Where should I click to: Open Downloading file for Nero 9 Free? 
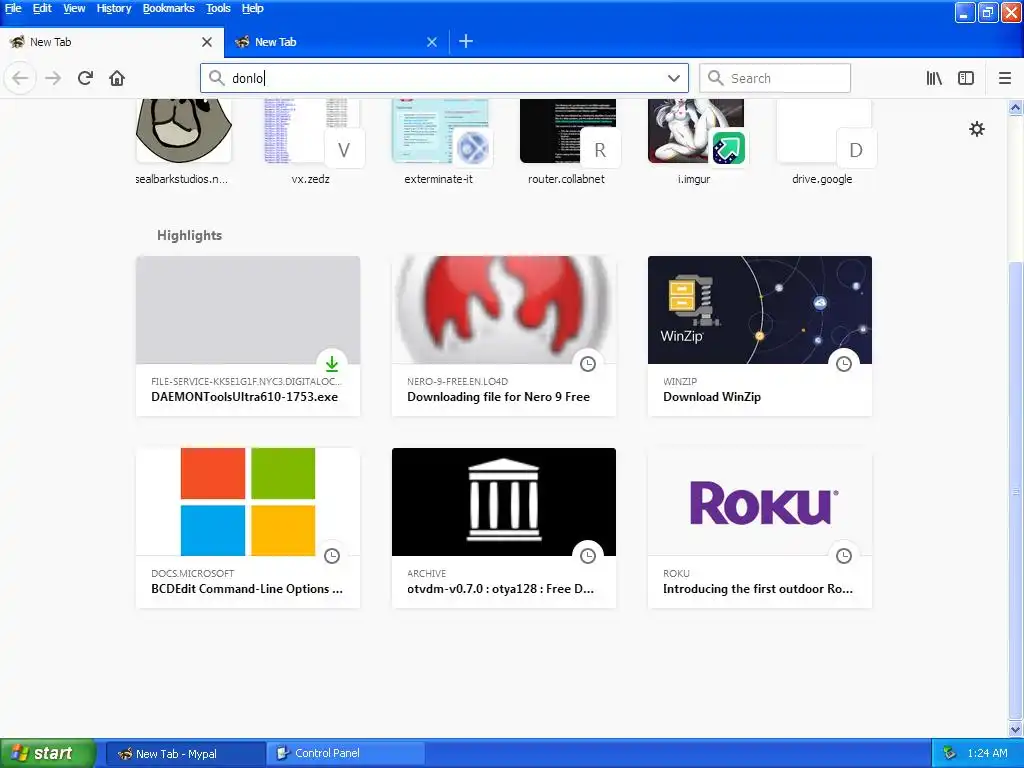point(504,336)
